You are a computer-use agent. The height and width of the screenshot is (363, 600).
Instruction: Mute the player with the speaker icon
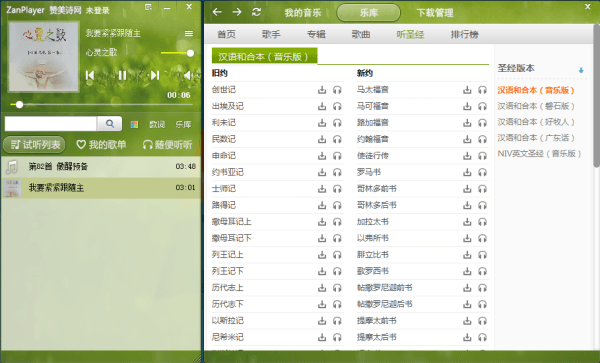(188, 75)
